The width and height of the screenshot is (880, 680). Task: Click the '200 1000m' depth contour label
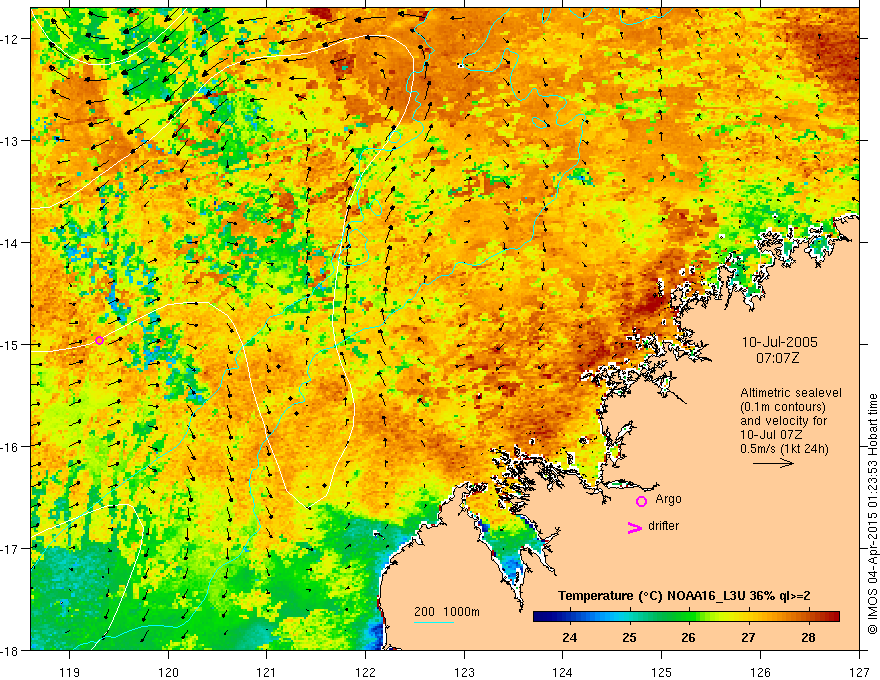[x=447, y=612]
